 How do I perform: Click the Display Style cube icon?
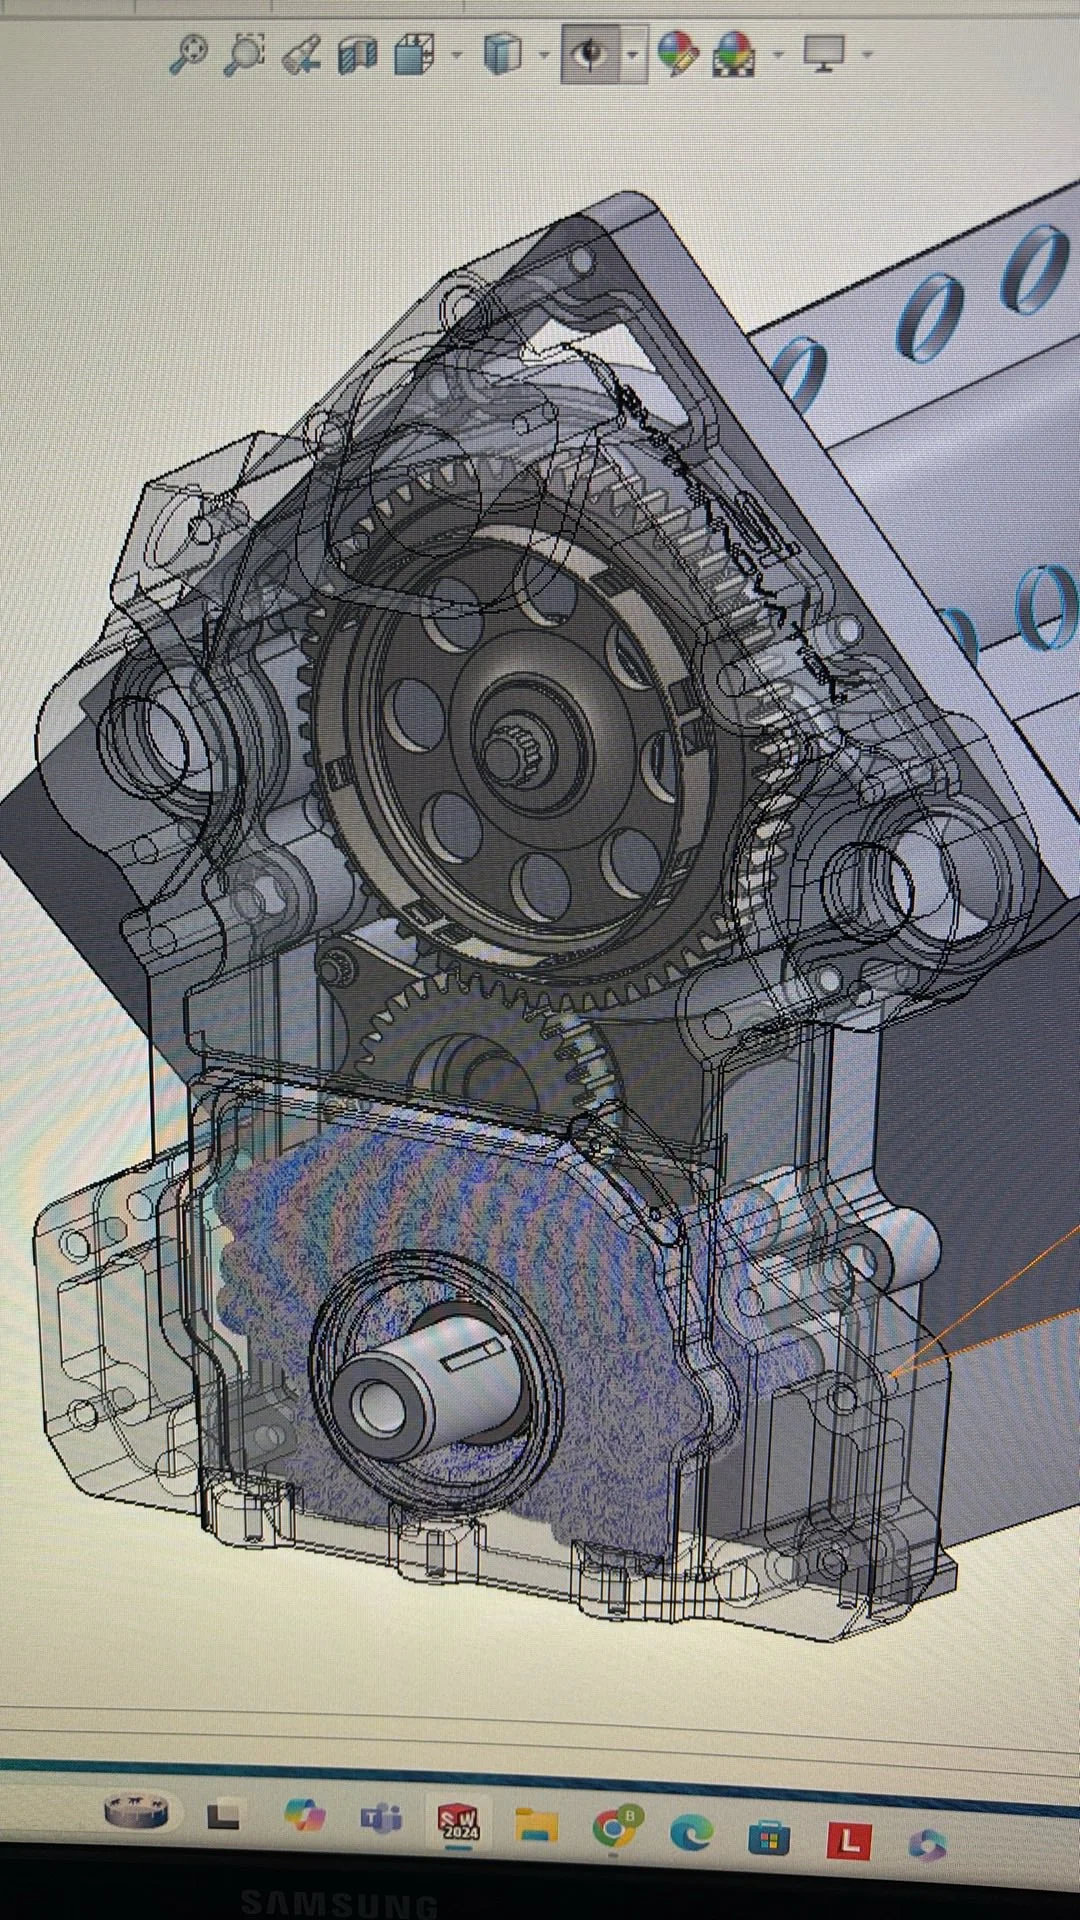pyautogui.click(x=501, y=54)
